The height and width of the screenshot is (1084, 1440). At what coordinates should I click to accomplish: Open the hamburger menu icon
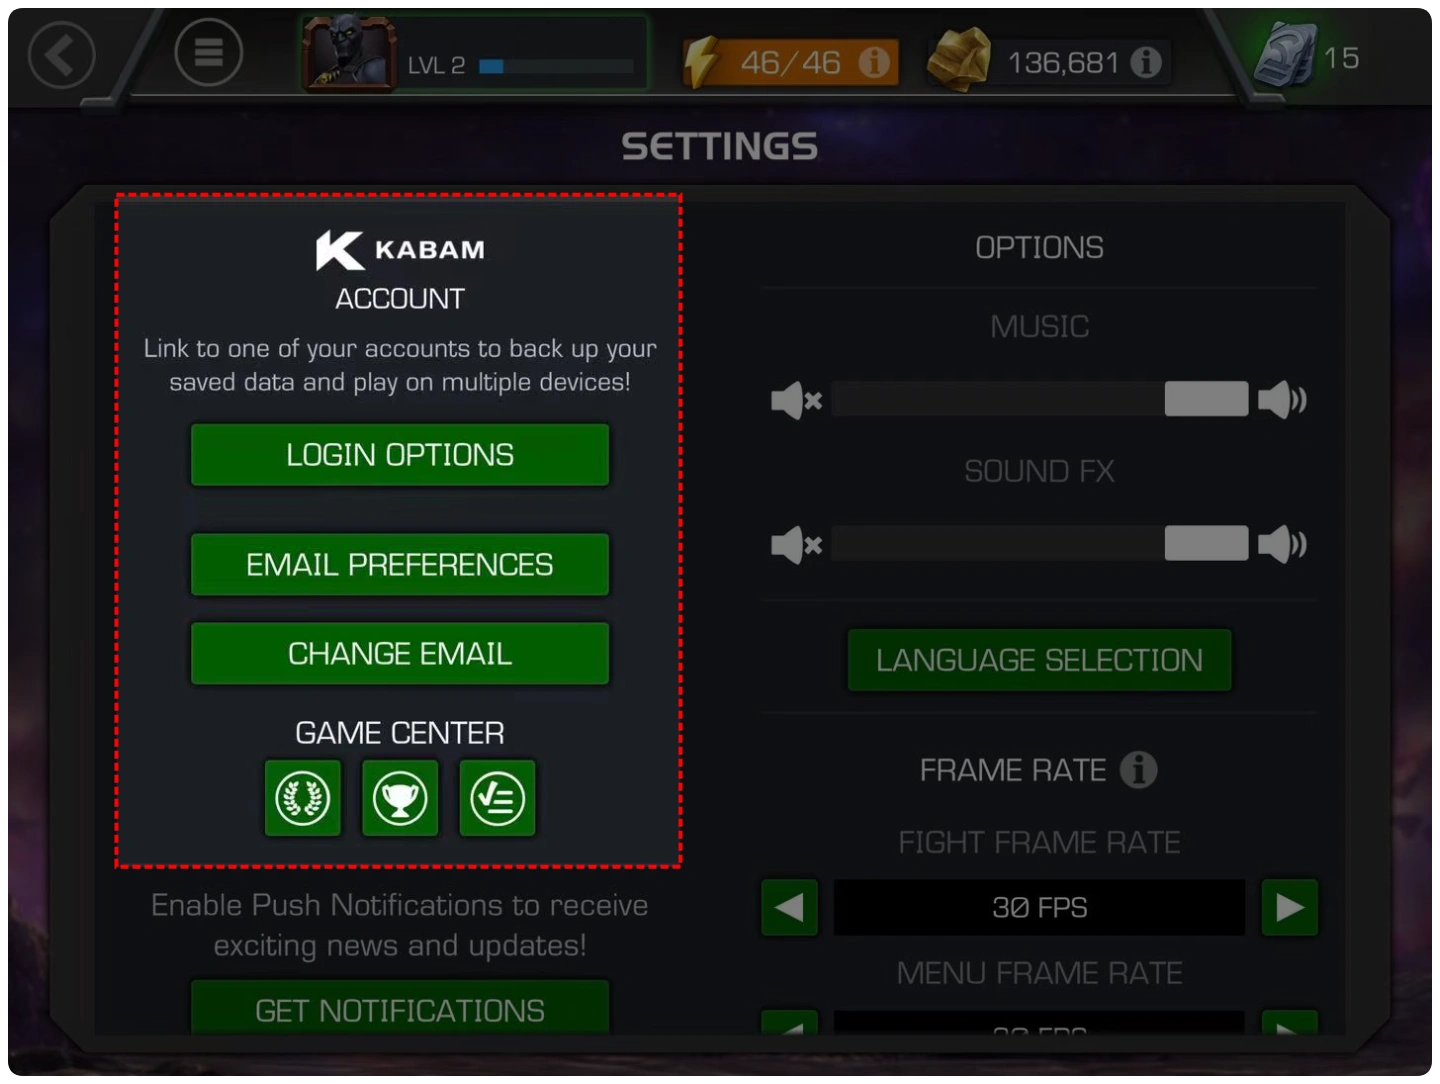[x=208, y=53]
